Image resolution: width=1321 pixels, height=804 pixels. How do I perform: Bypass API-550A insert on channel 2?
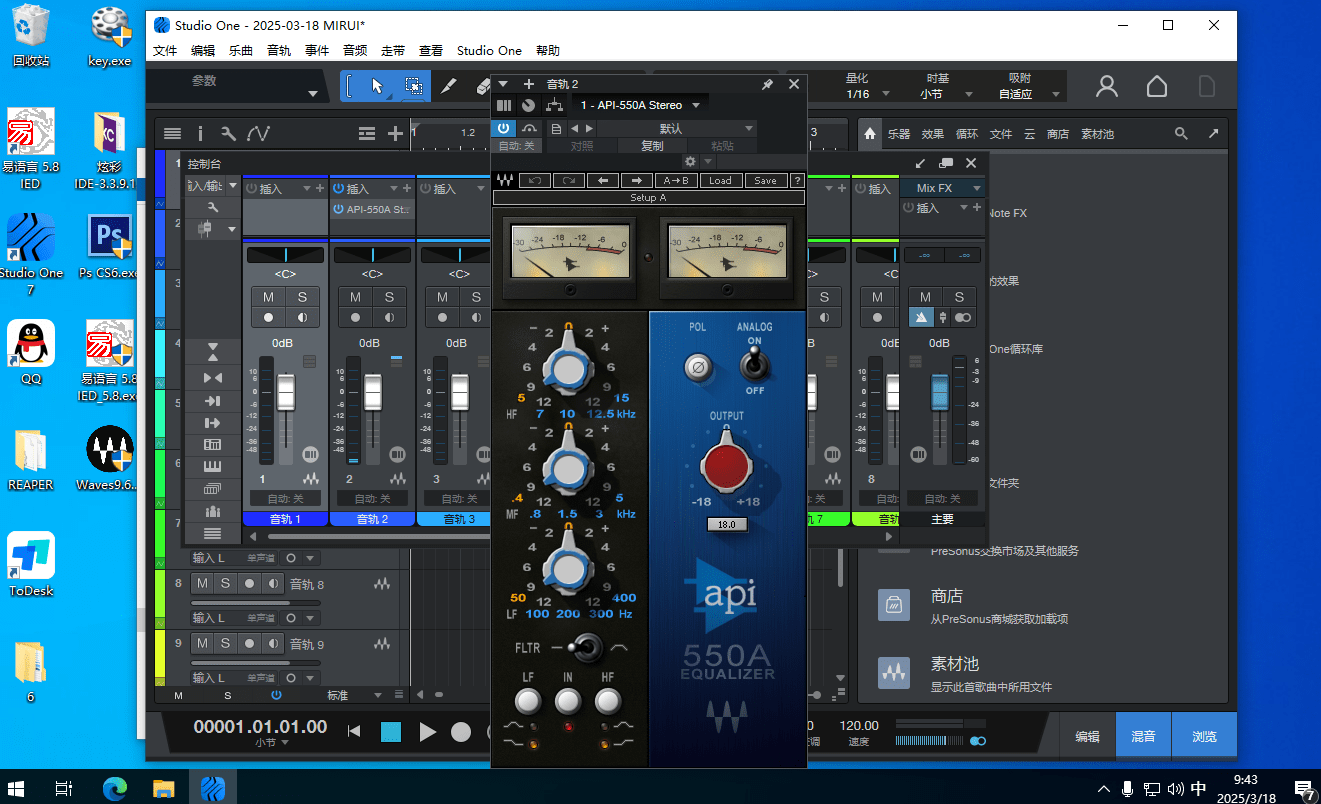[x=338, y=209]
